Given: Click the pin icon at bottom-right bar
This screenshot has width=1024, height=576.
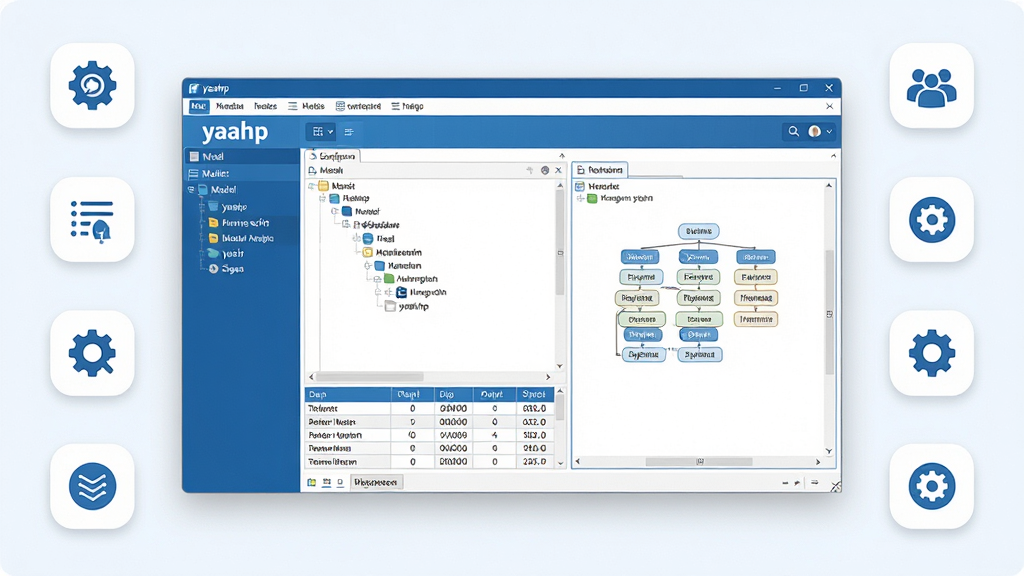Looking at the screenshot, I should tap(797, 483).
